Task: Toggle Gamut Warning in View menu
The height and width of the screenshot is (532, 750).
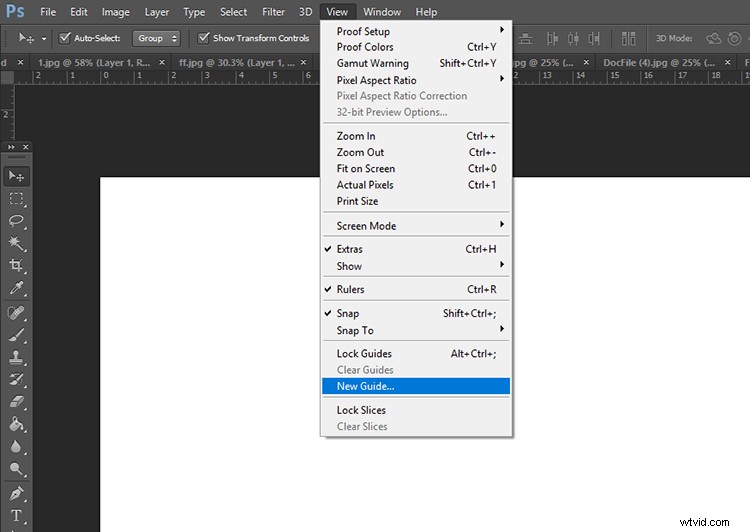Action: click(416, 63)
